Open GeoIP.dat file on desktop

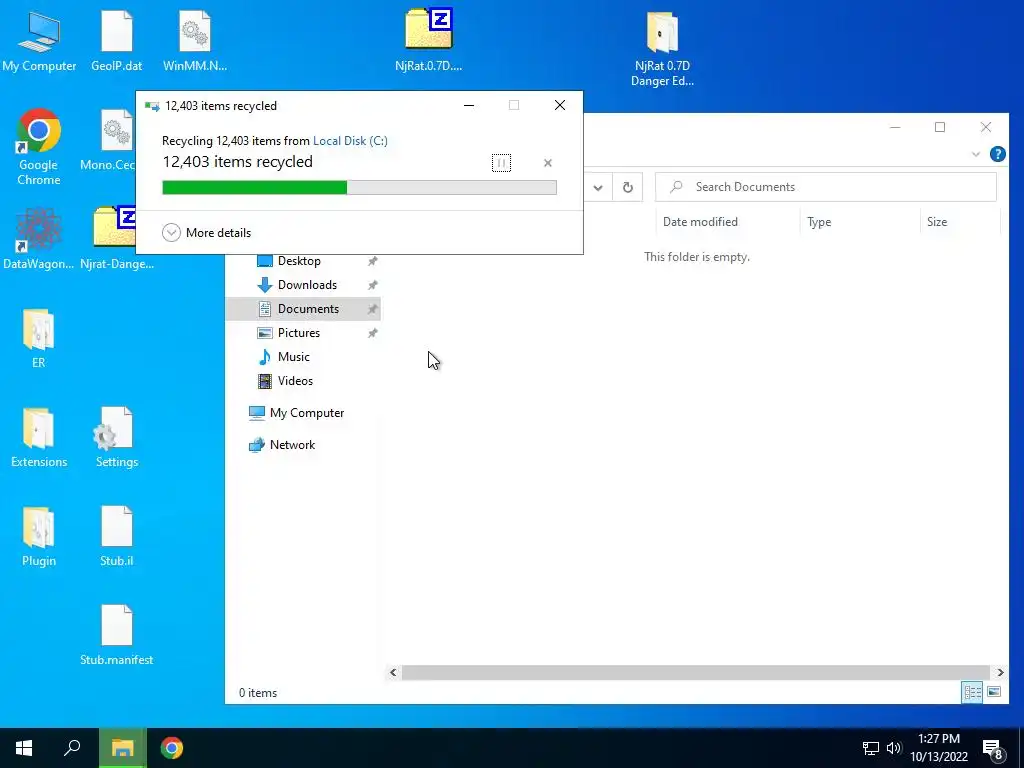(x=116, y=40)
